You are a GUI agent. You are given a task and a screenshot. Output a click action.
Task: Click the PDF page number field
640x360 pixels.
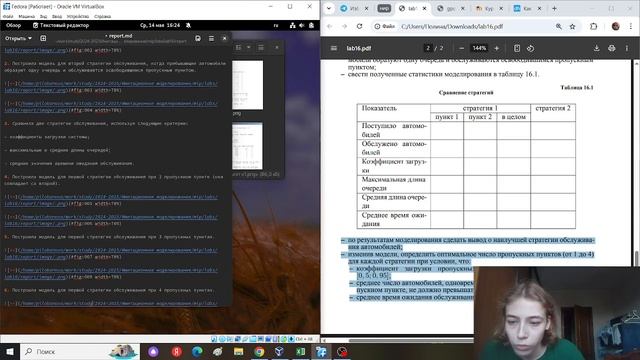(x=428, y=48)
